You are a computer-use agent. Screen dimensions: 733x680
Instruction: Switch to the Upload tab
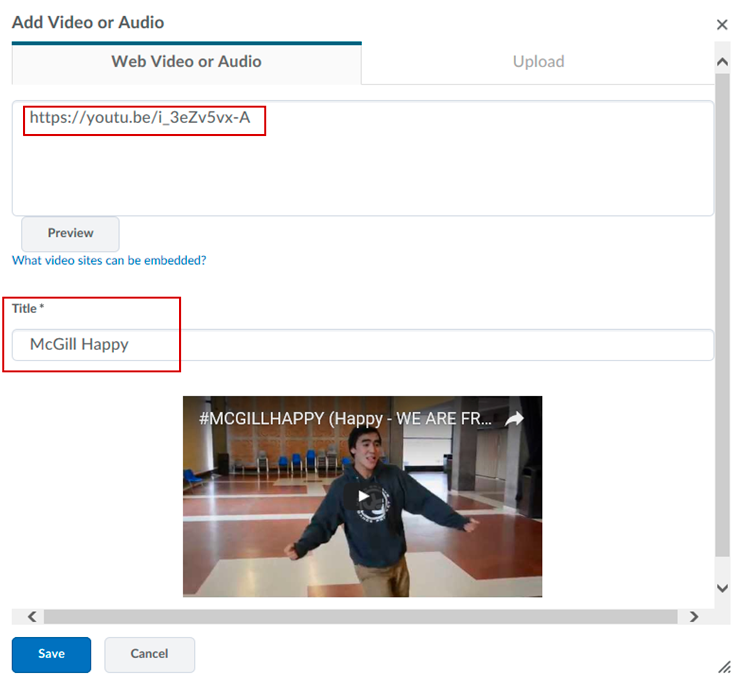tap(538, 62)
